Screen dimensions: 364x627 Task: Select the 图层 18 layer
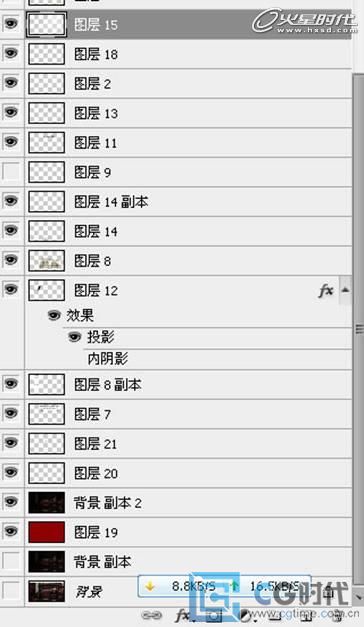pyautogui.click(x=188, y=54)
